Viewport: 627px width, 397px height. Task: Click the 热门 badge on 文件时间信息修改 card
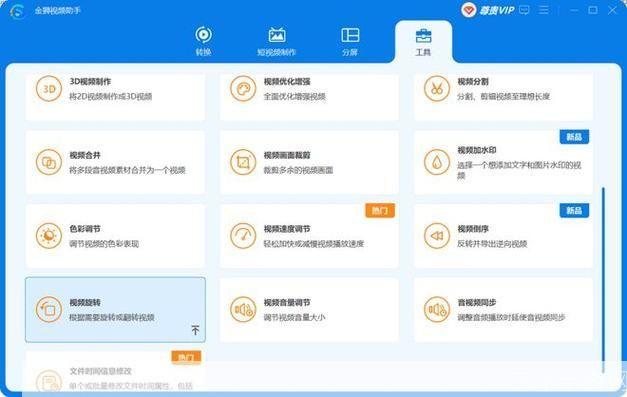186,357
